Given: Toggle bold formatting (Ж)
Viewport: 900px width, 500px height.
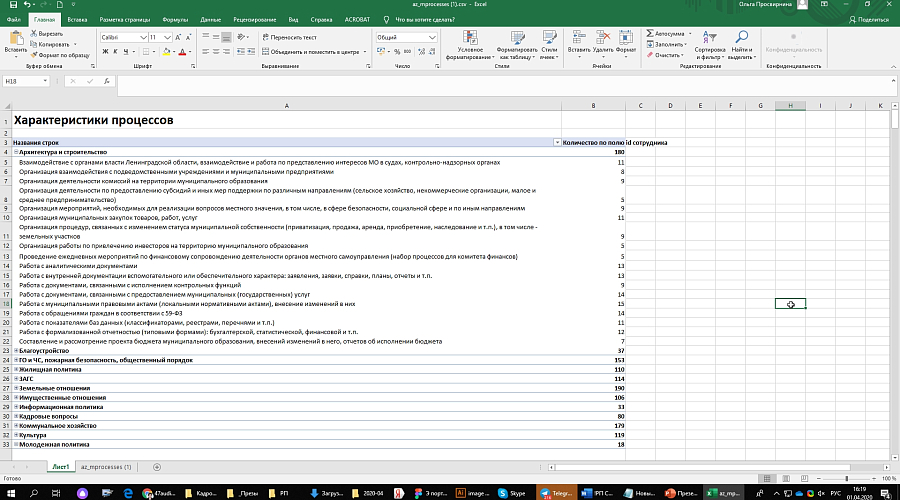Looking at the screenshot, I should tap(105, 52).
